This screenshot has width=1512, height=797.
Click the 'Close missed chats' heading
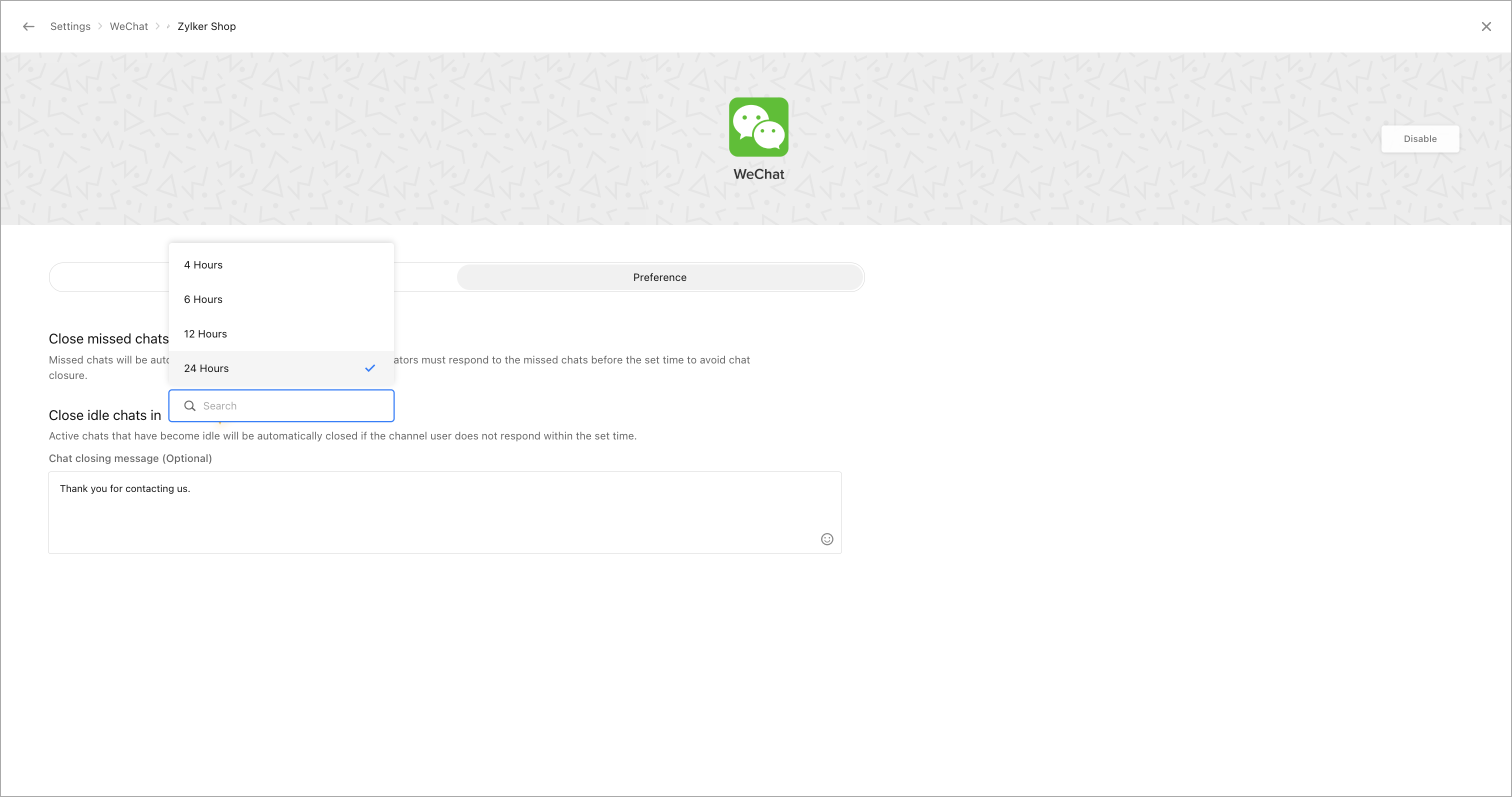(109, 339)
